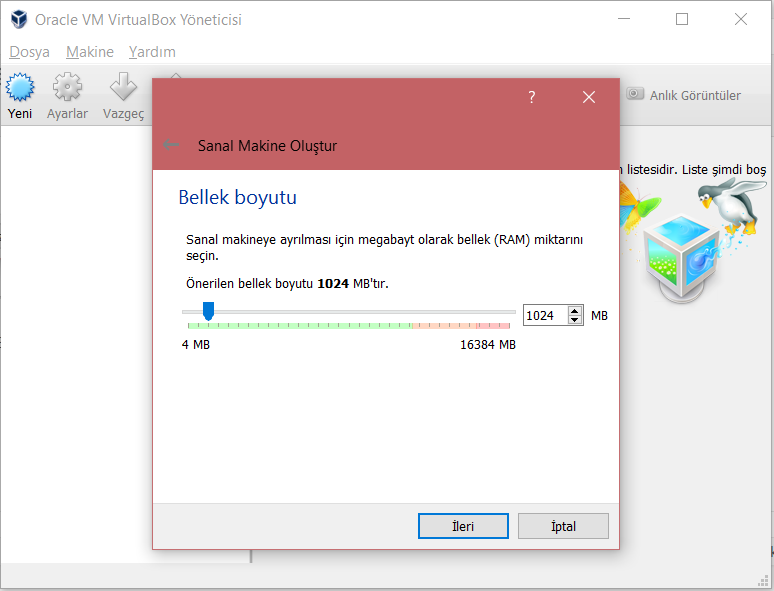The image size is (774, 591).
Task: Click the İleri button
Action: pos(463,526)
